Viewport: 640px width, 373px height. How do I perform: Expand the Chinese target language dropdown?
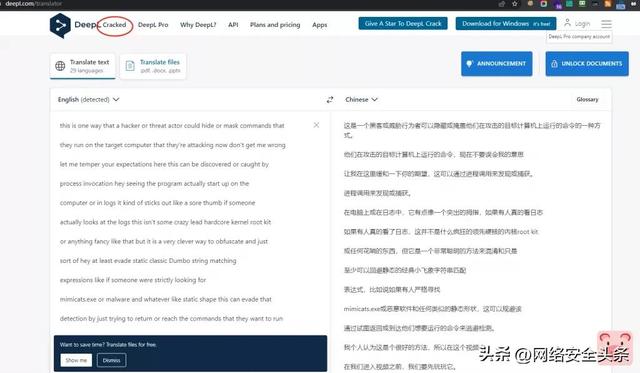tap(361, 100)
